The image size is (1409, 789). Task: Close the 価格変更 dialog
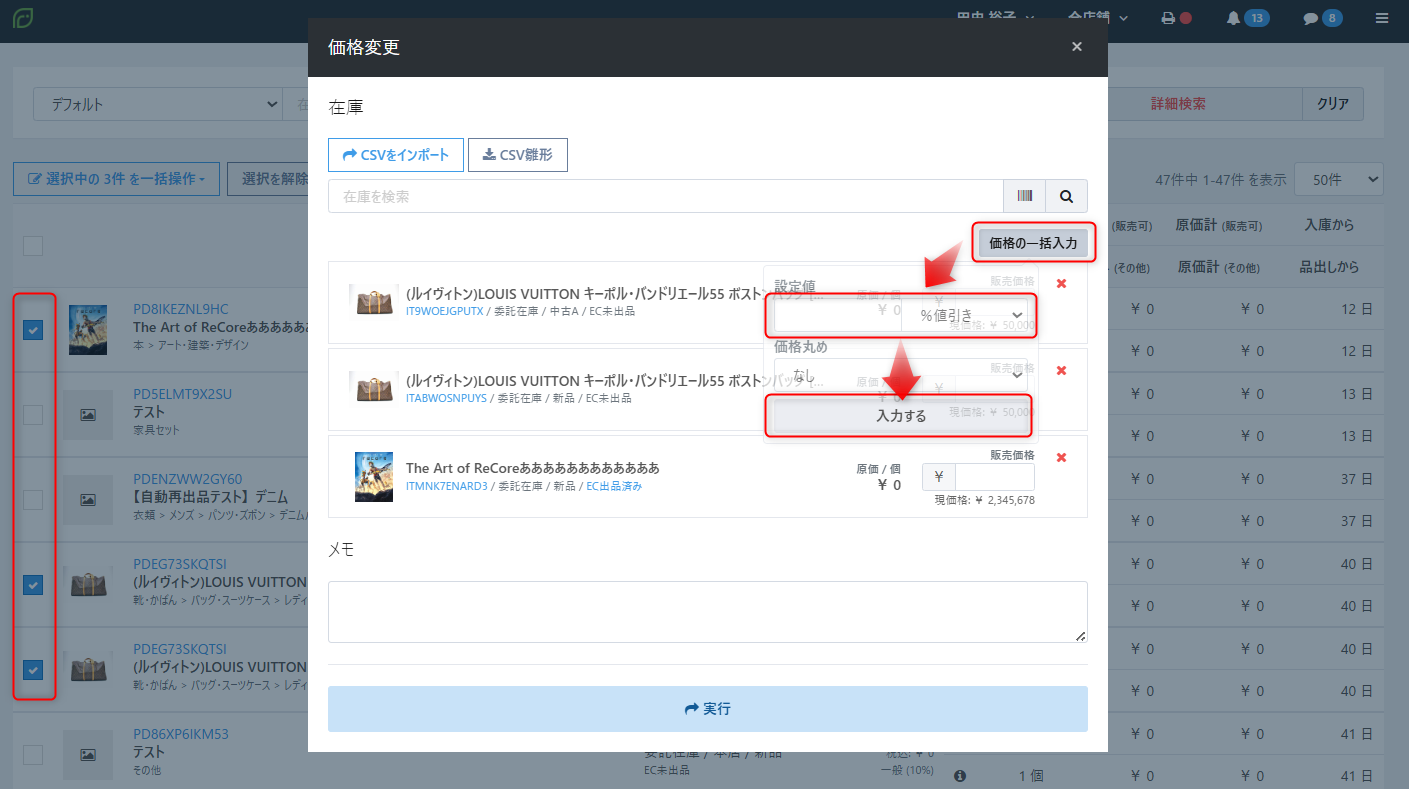coord(1076,46)
